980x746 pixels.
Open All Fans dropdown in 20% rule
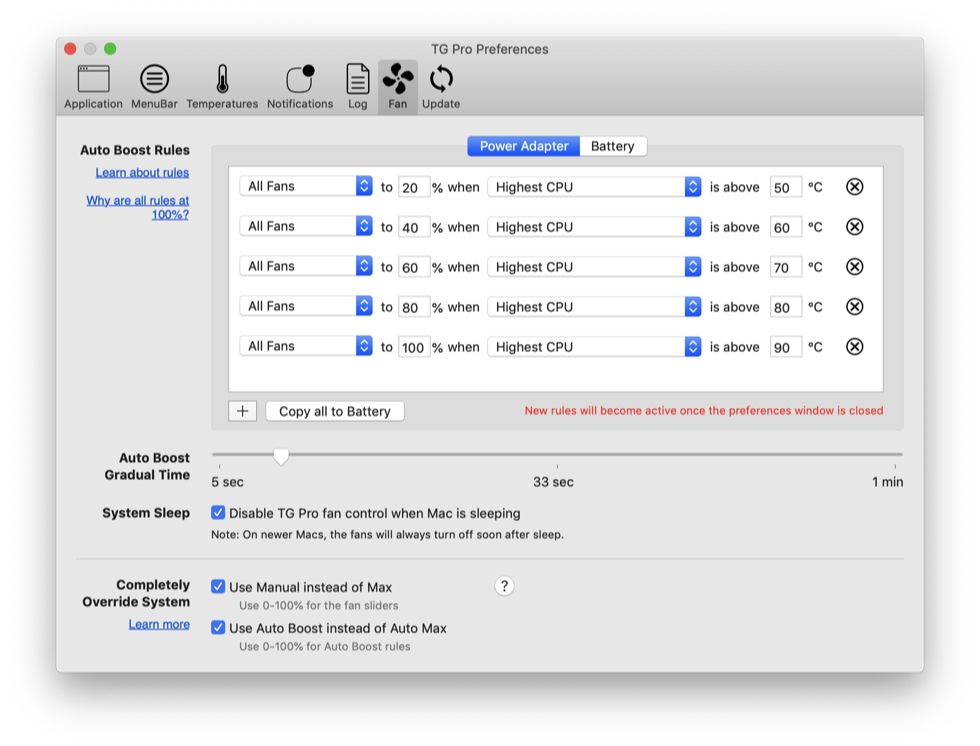[x=306, y=186]
